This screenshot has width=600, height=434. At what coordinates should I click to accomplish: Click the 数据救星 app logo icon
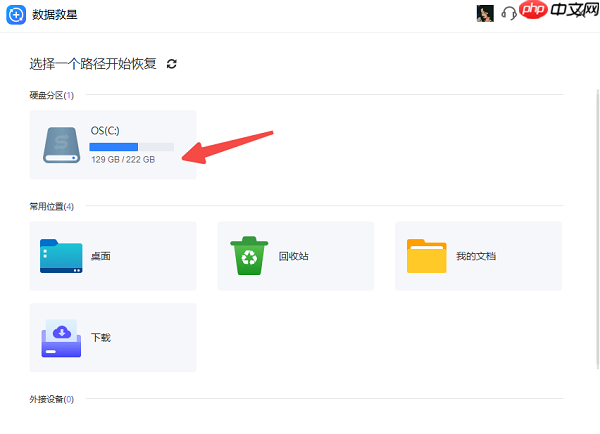pos(16,15)
